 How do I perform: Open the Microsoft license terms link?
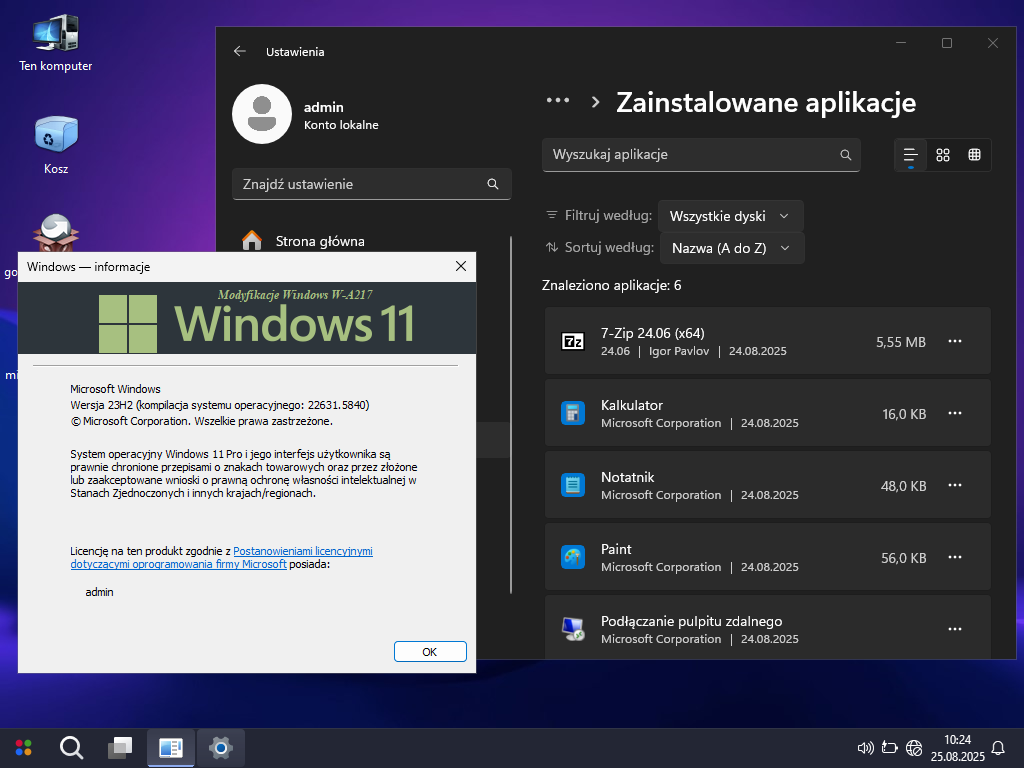302,551
